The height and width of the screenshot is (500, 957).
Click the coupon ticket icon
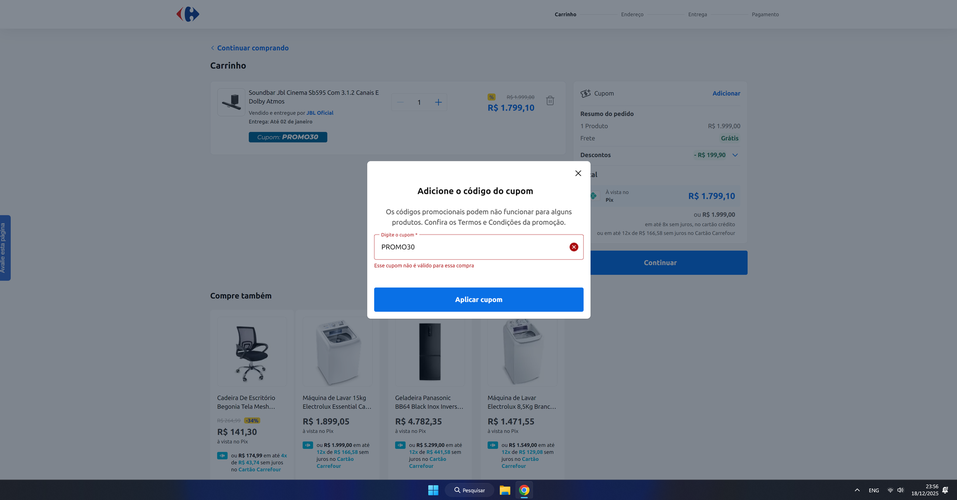(585, 93)
